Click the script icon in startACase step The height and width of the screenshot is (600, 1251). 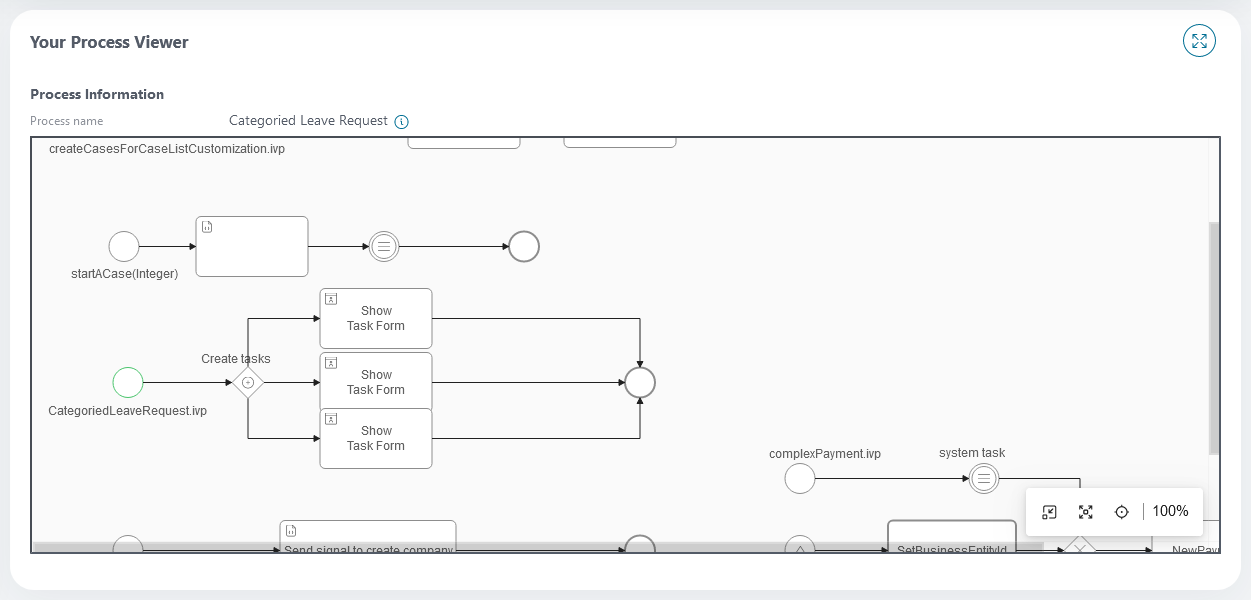[208, 227]
